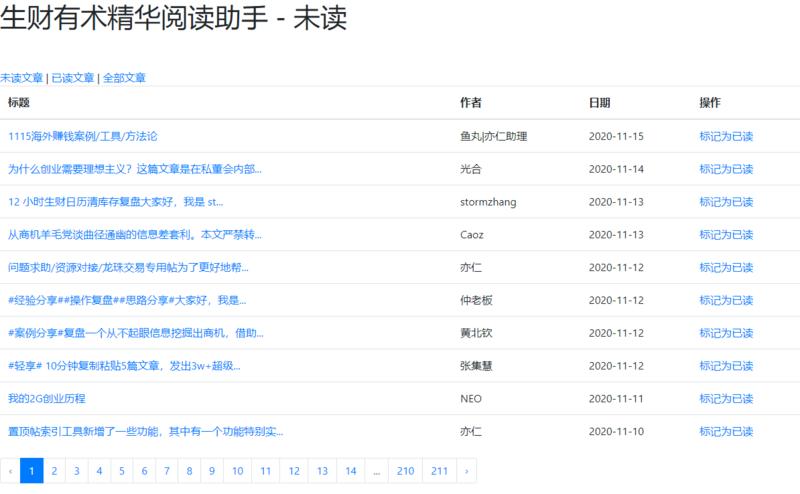The width and height of the screenshot is (800, 494).
Task: Go to page 2
Action: point(54,471)
